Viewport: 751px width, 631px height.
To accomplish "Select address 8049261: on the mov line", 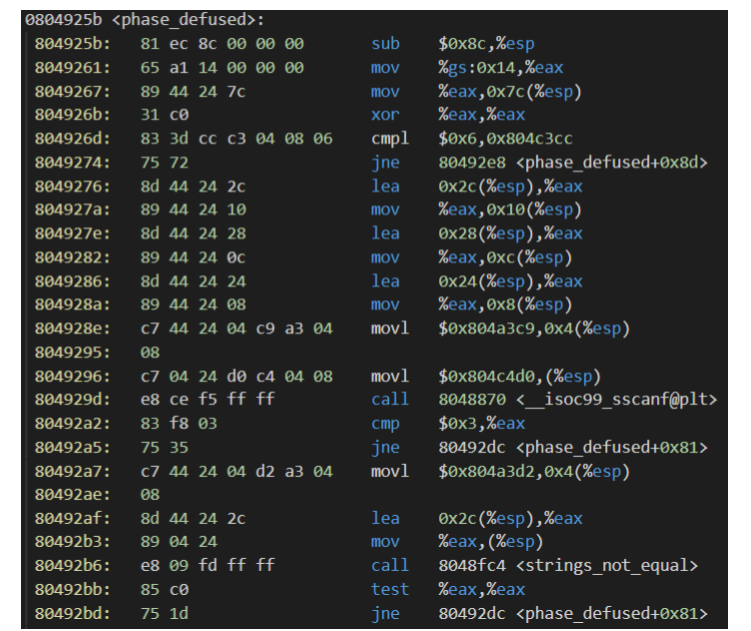I will pos(72,68).
